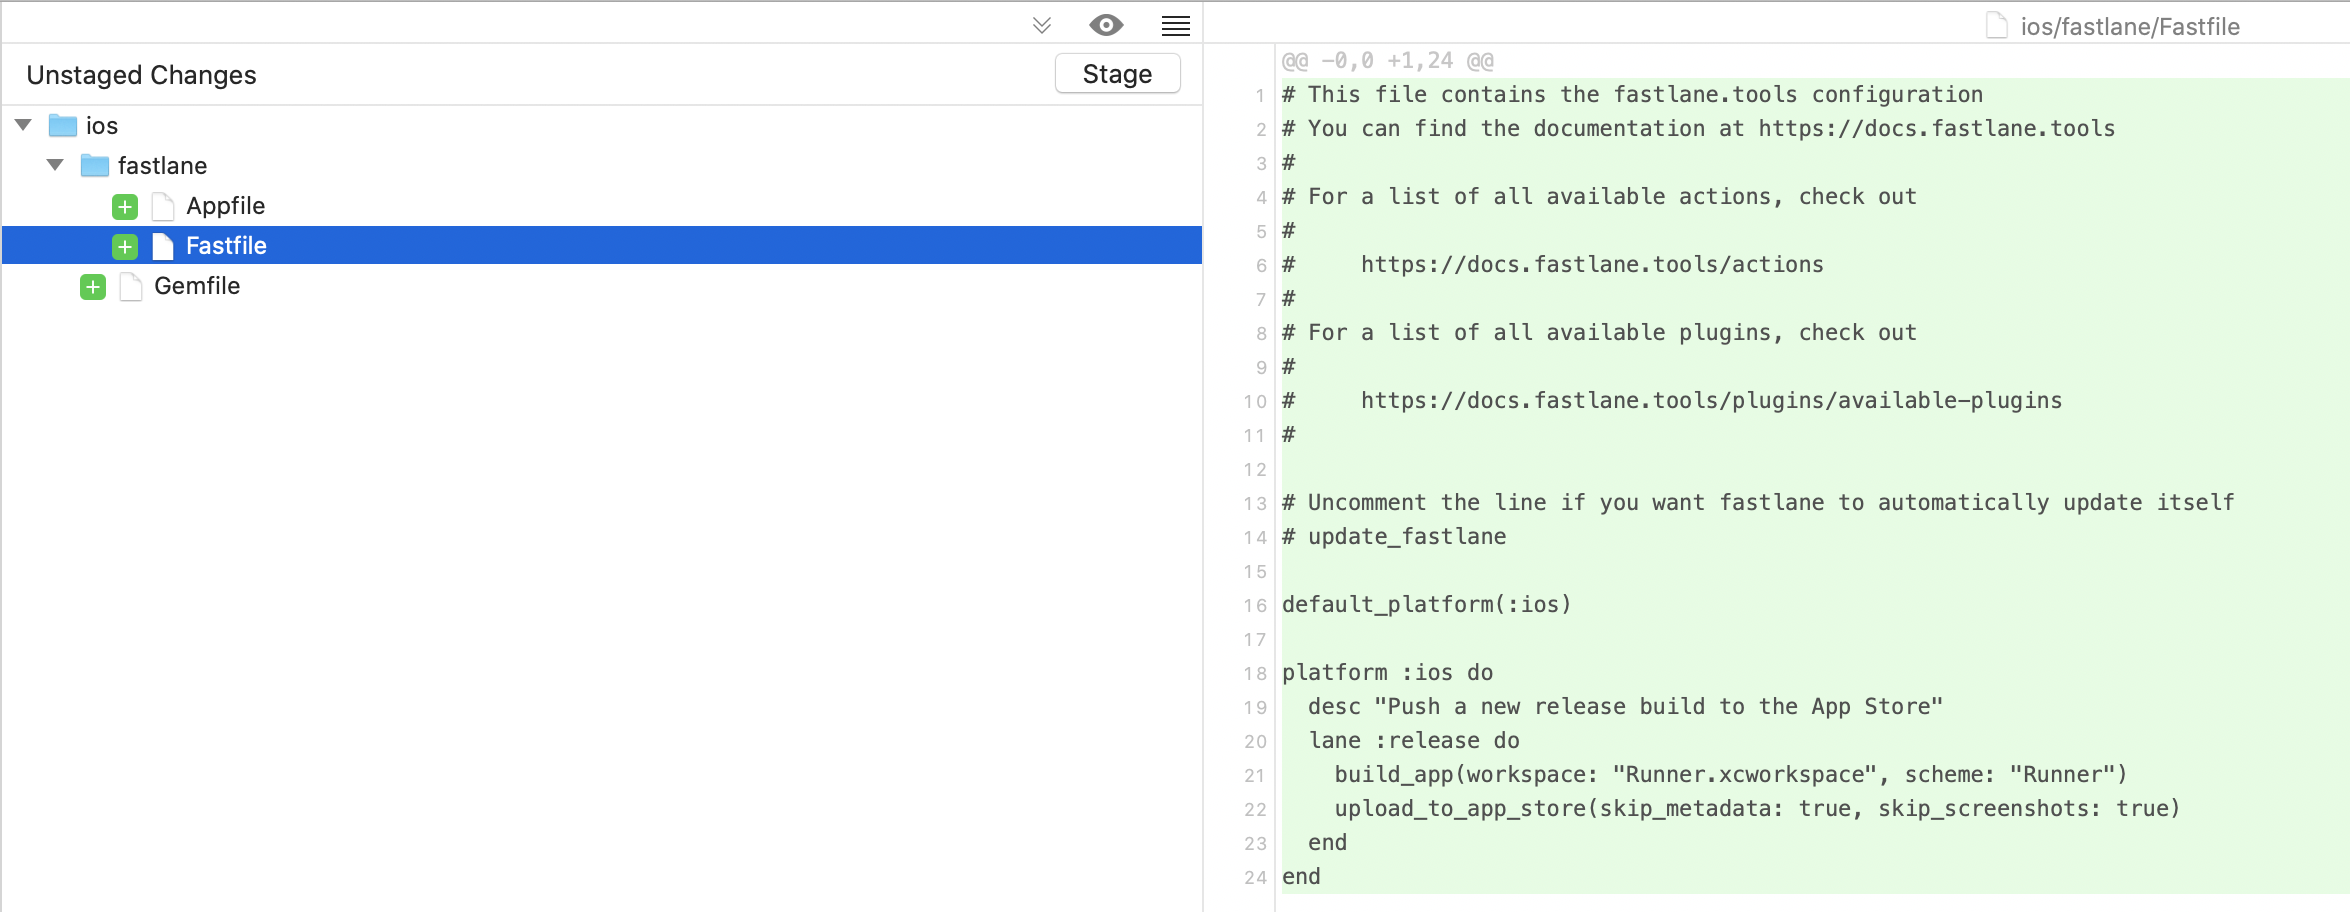
Task: Click the first comment line 'This file contains'
Action: point(1633,95)
